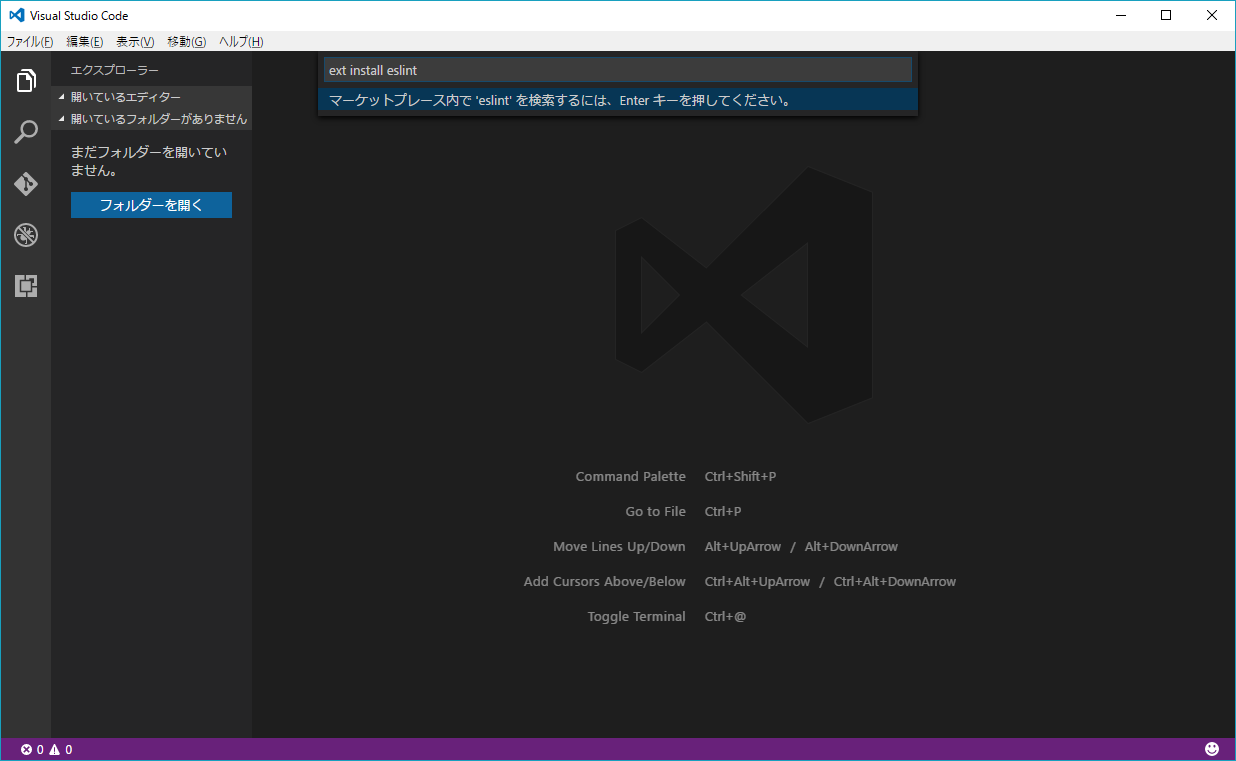Select the Debug icon in the sidebar

(x=25, y=235)
